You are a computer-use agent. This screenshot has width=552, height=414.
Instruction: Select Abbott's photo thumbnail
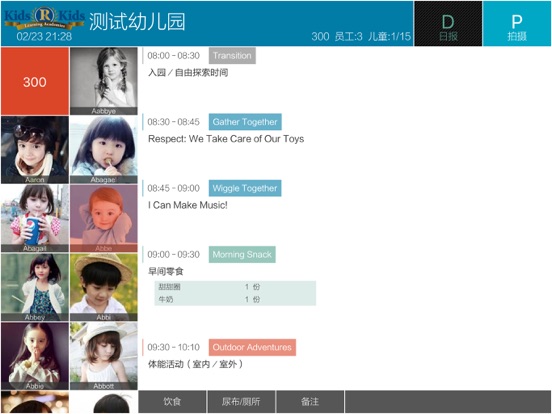[104, 356]
